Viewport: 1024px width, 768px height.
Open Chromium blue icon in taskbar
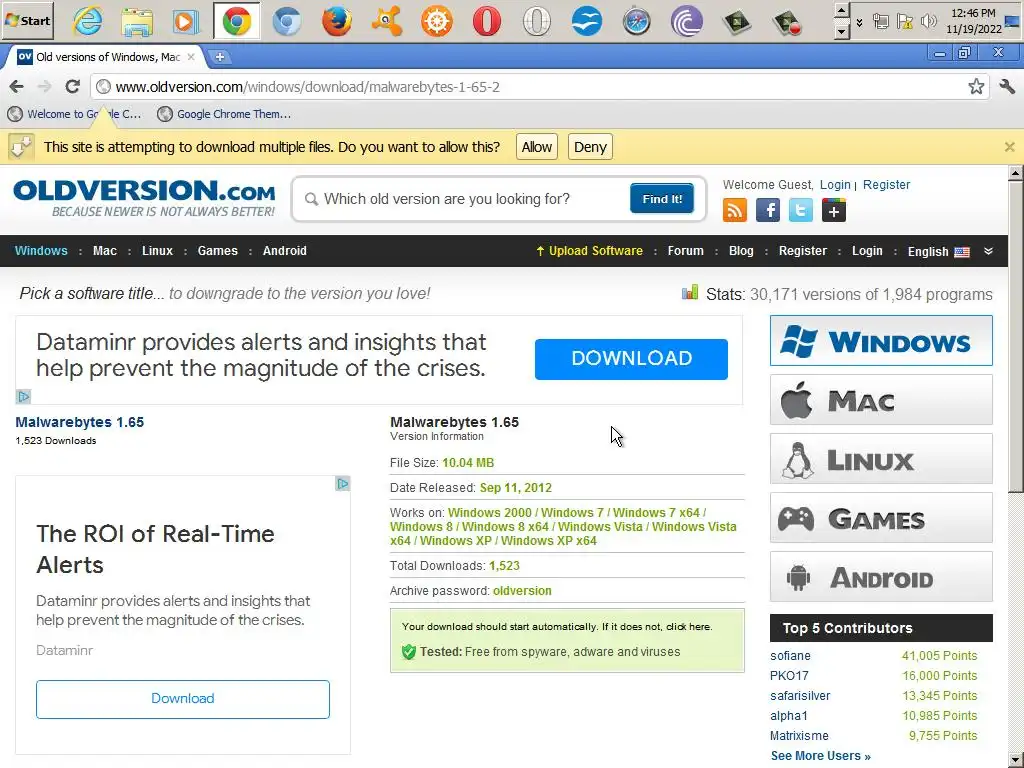coord(287,22)
